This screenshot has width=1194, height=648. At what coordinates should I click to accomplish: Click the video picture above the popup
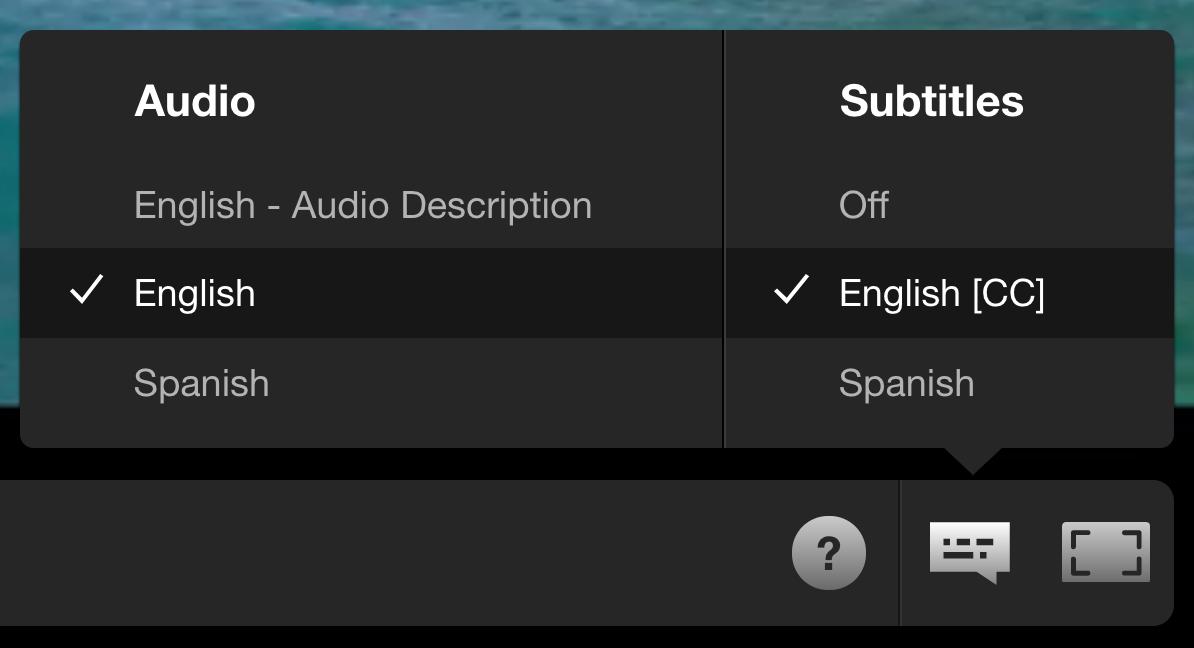pyautogui.click(x=600, y=14)
